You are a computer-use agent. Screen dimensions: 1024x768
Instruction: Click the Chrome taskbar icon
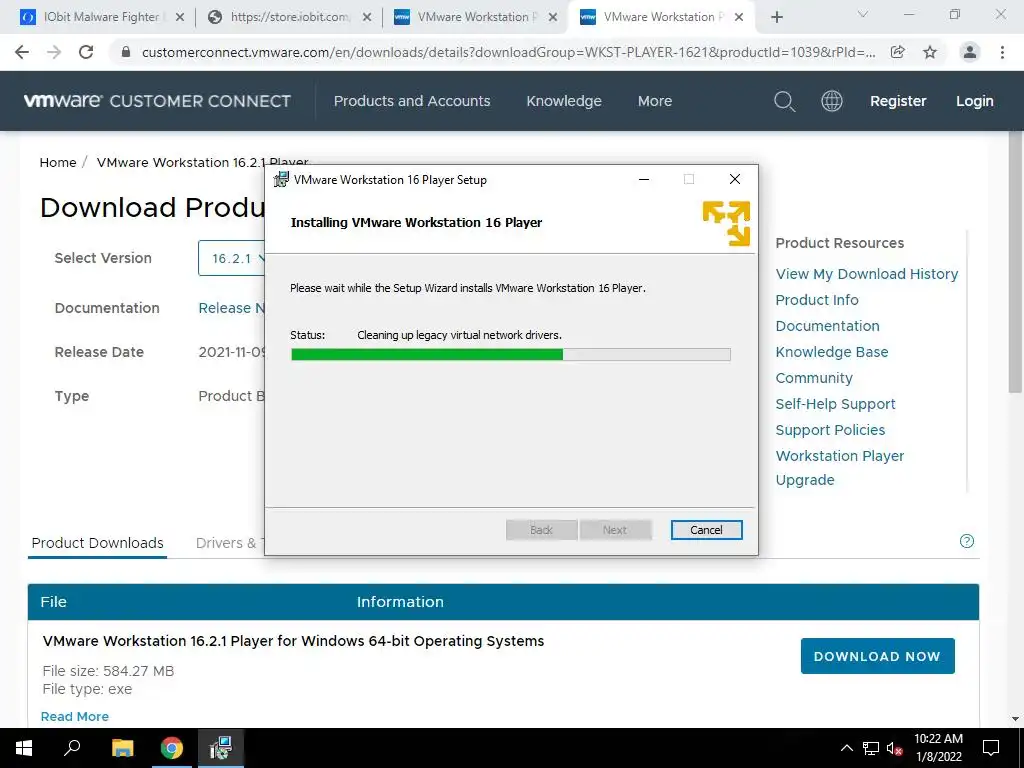pyautogui.click(x=172, y=748)
